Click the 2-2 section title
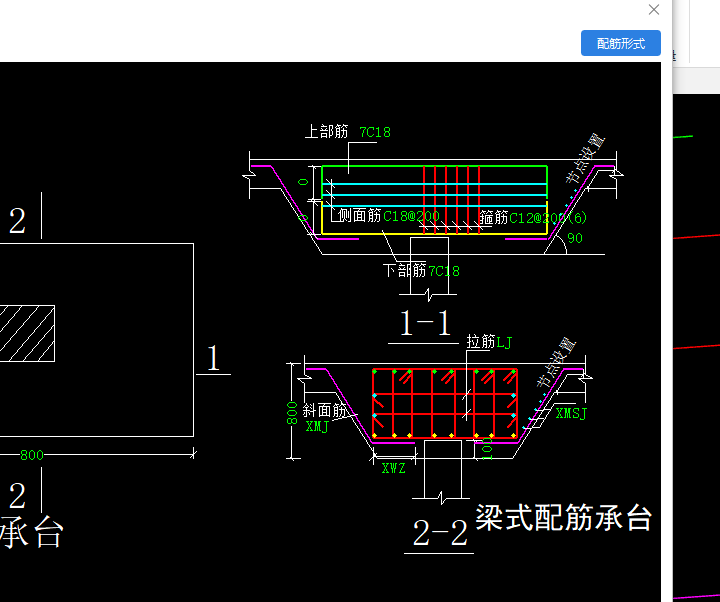Viewport: 720px width, 602px height. point(440,533)
